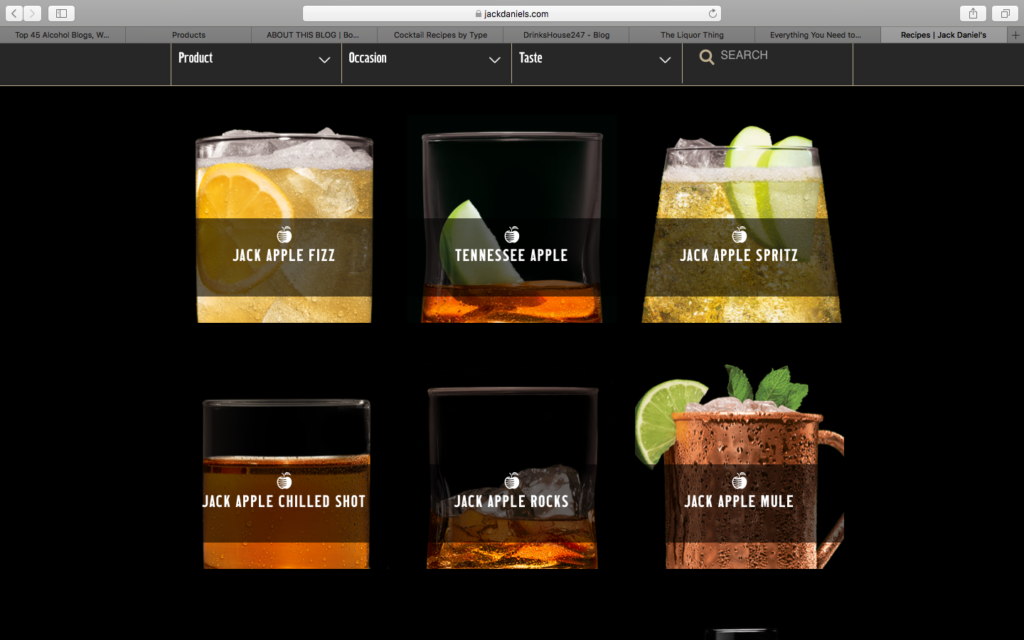Open the Jack Apple Mule recipe thumbnail
The height and width of the screenshot is (640, 1024).
pos(739,468)
